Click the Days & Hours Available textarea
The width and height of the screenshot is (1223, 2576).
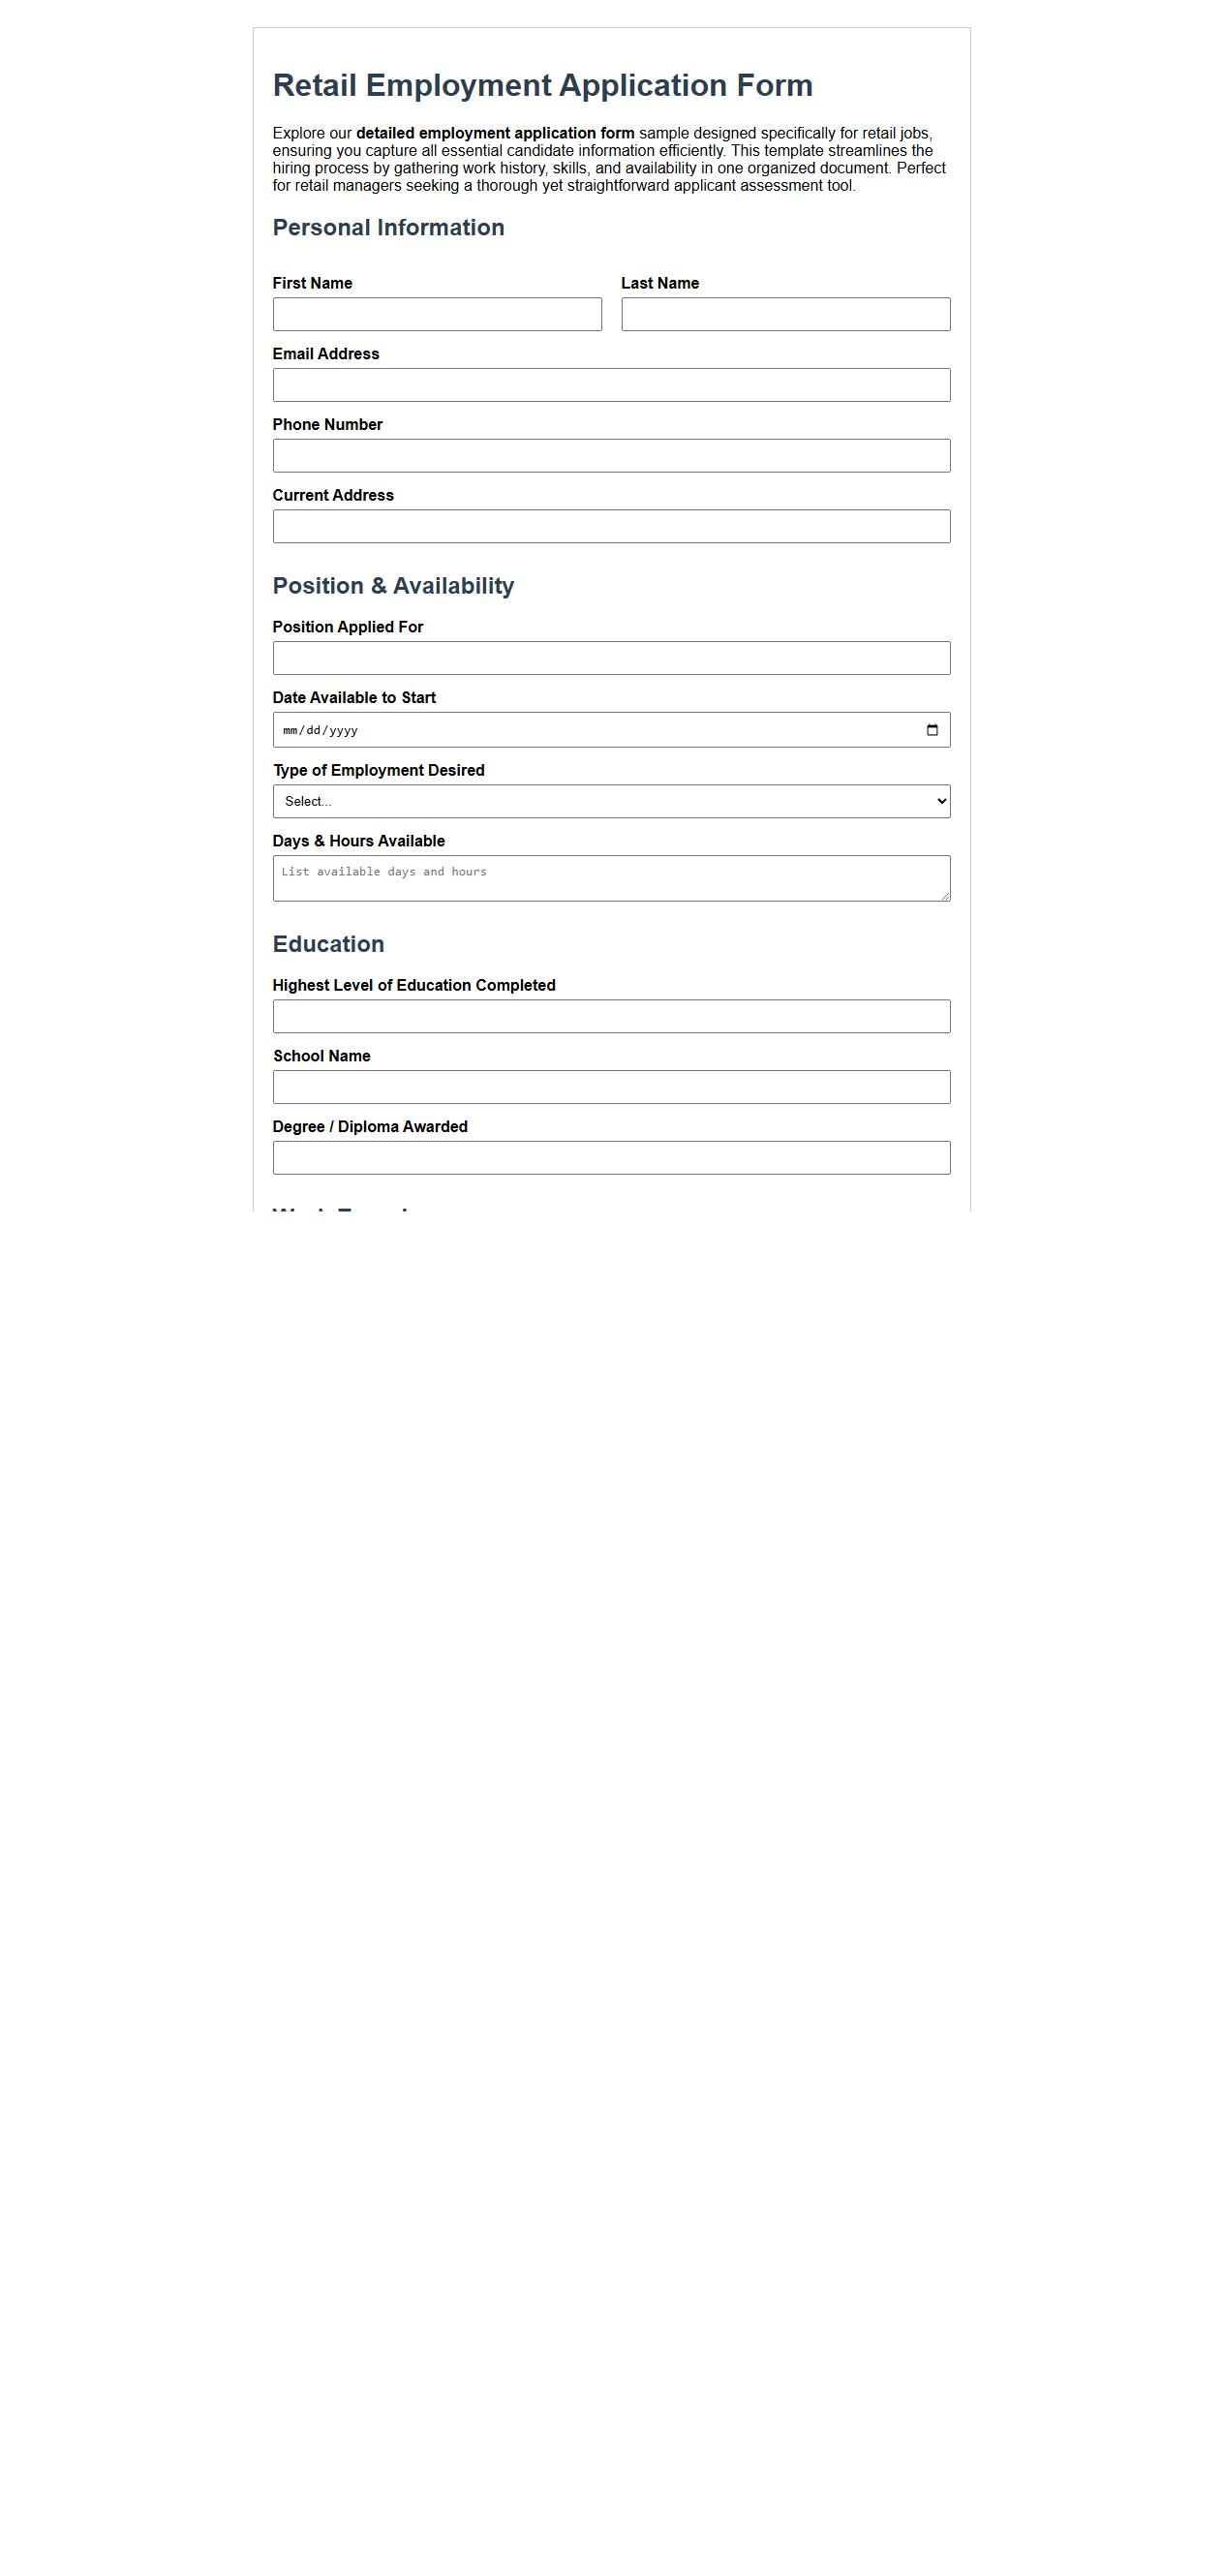point(611,877)
